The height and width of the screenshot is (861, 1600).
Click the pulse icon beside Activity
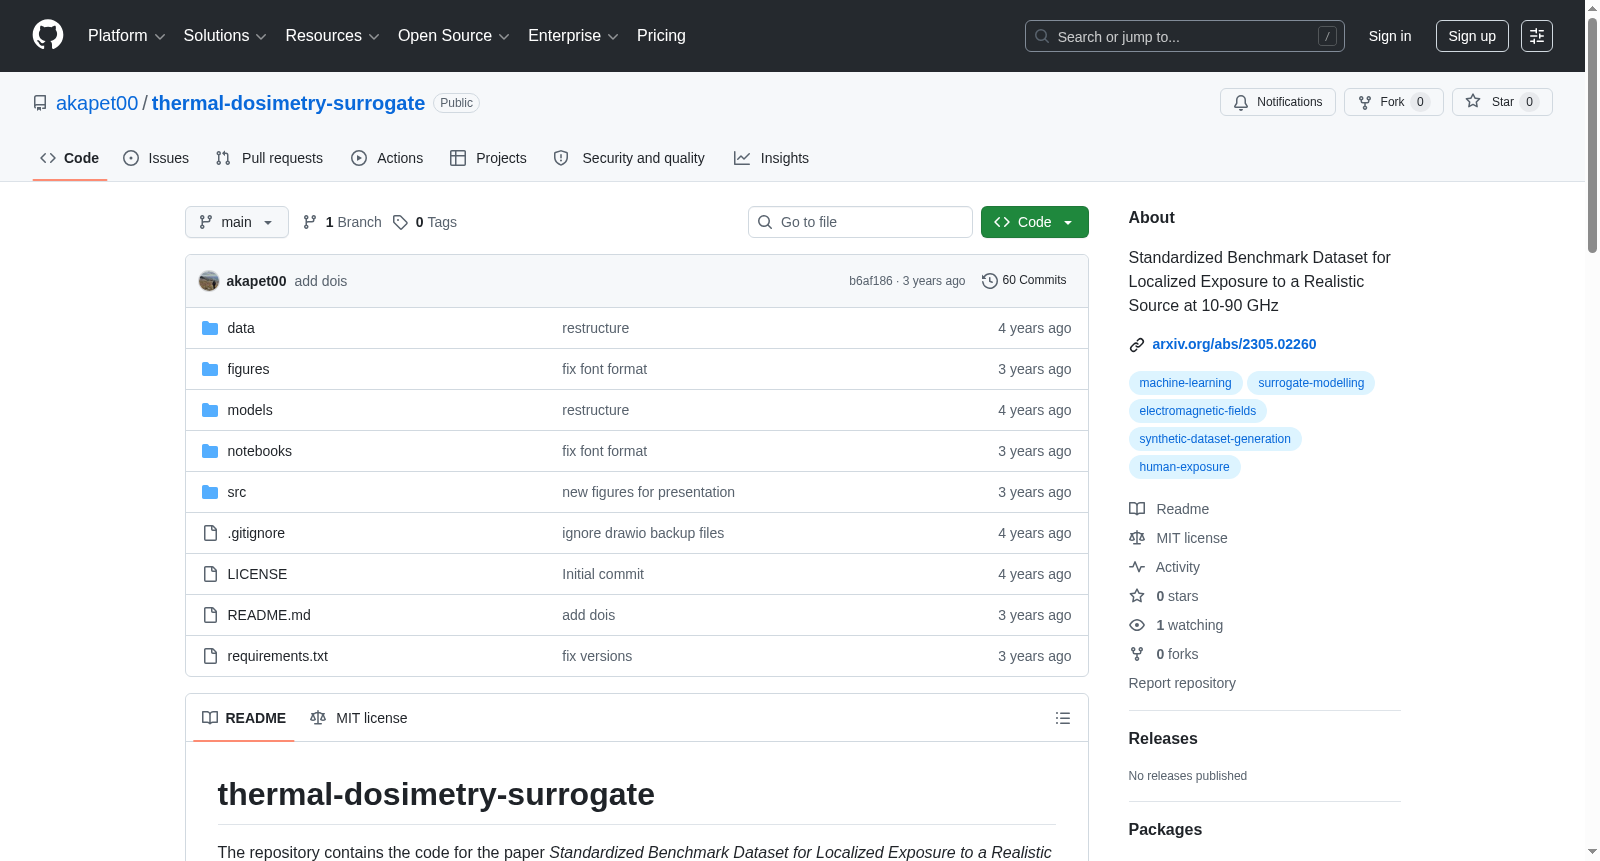[1137, 567]
